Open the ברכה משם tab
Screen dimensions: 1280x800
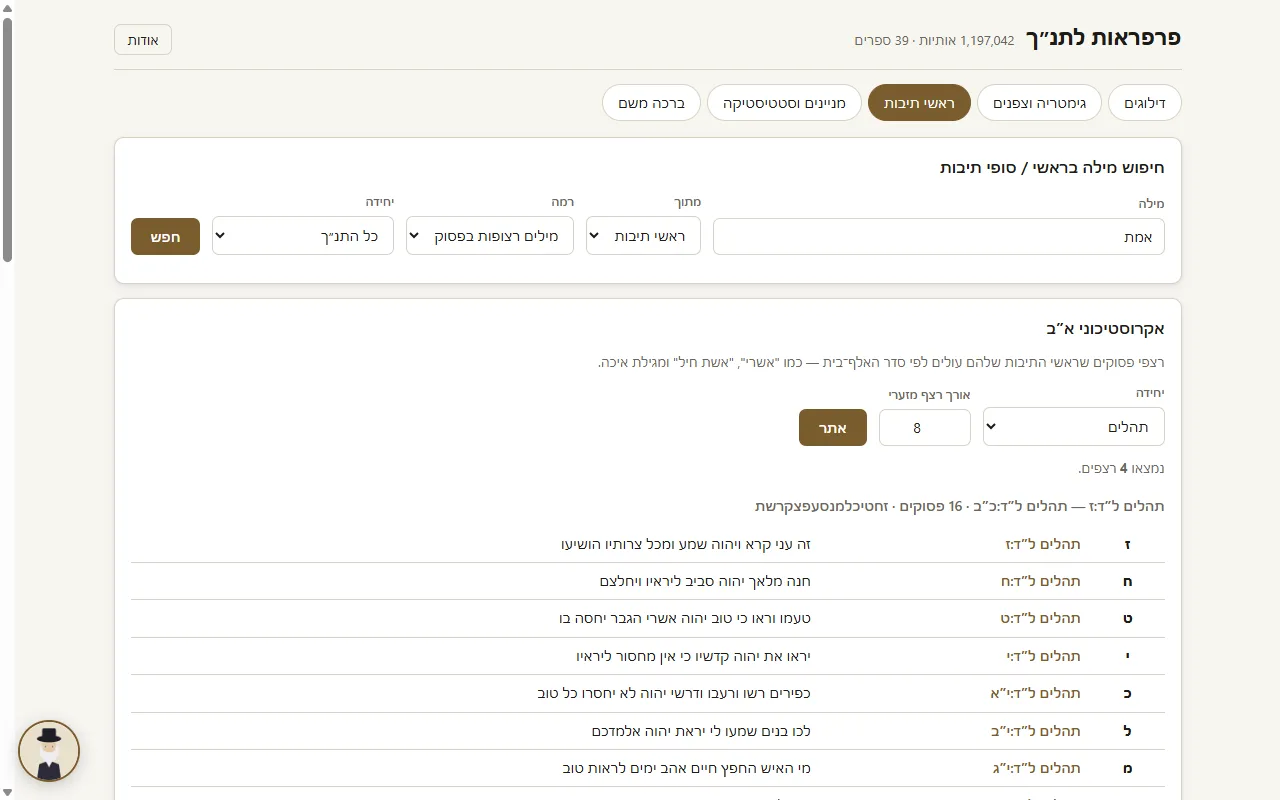point(651,103)
